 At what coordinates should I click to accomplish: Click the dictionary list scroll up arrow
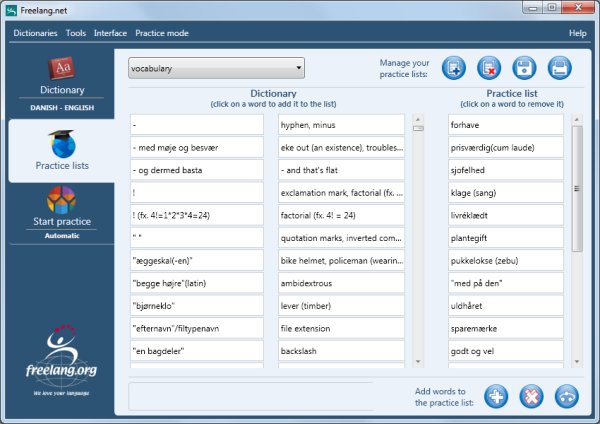(418, 119)
